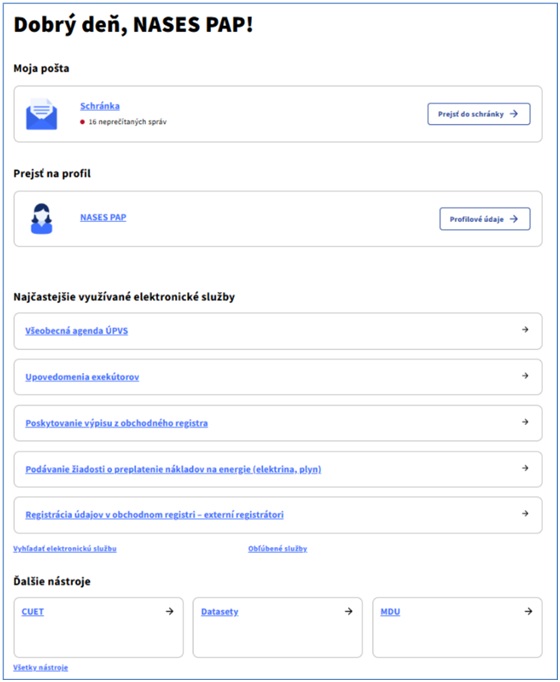The image size is (560, 682).
Task: Click the arrow on the Datasety card
Action: (x=349, y=611)
